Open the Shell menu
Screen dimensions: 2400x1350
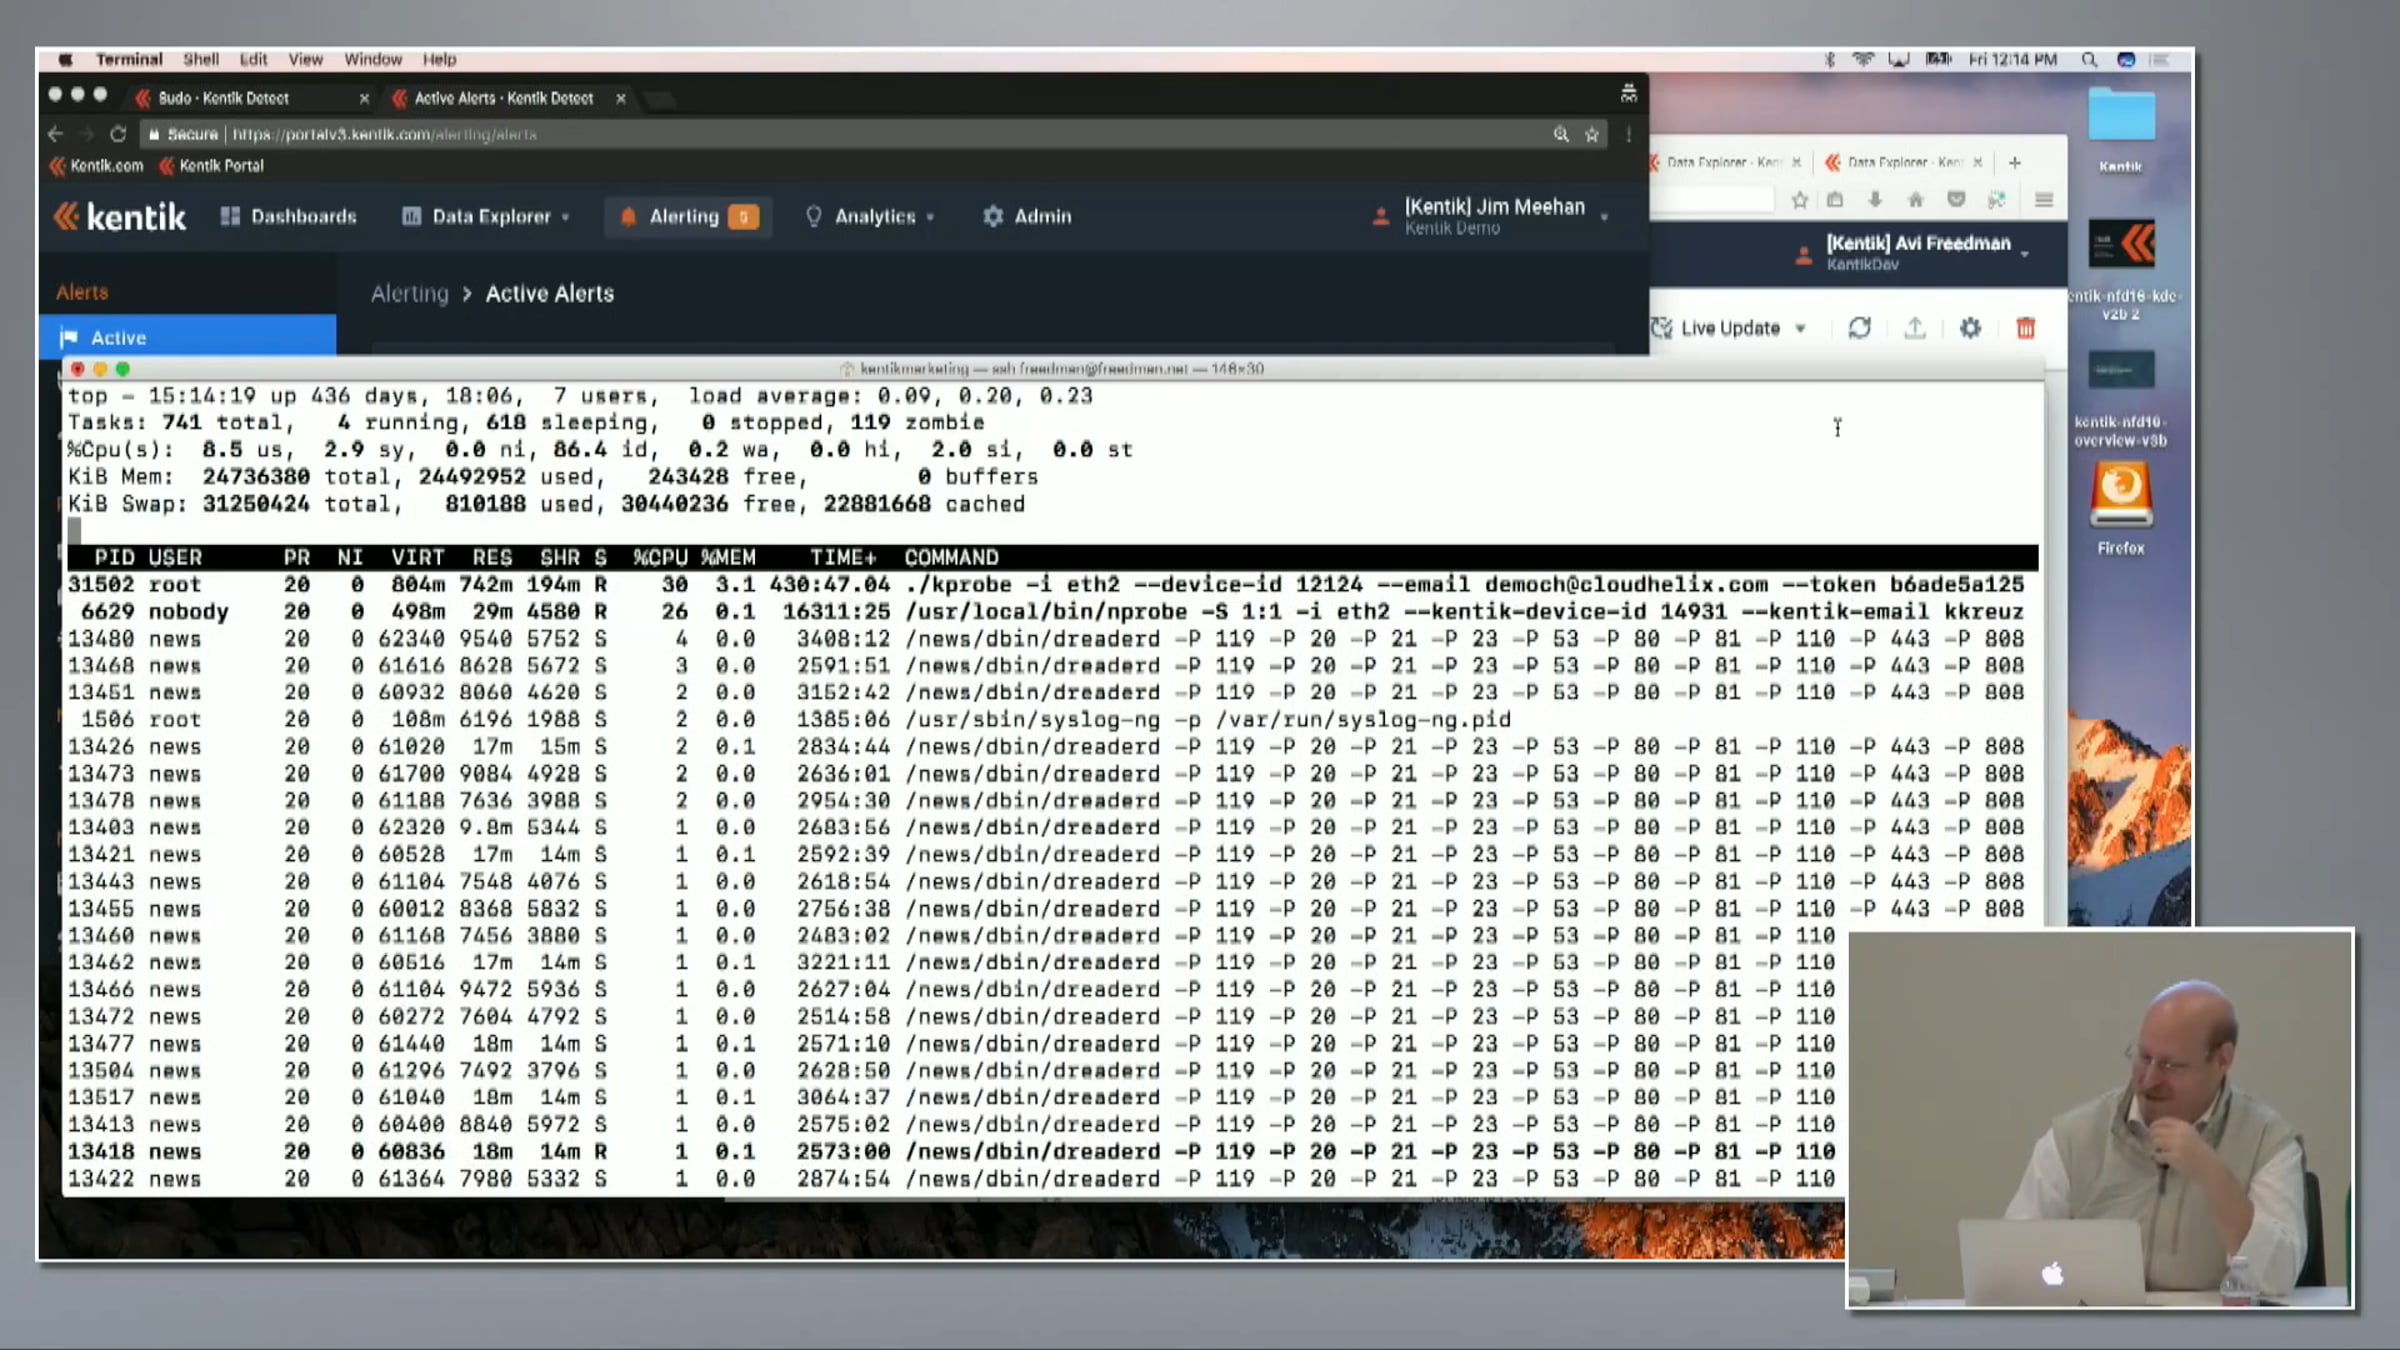coord(201,60)
